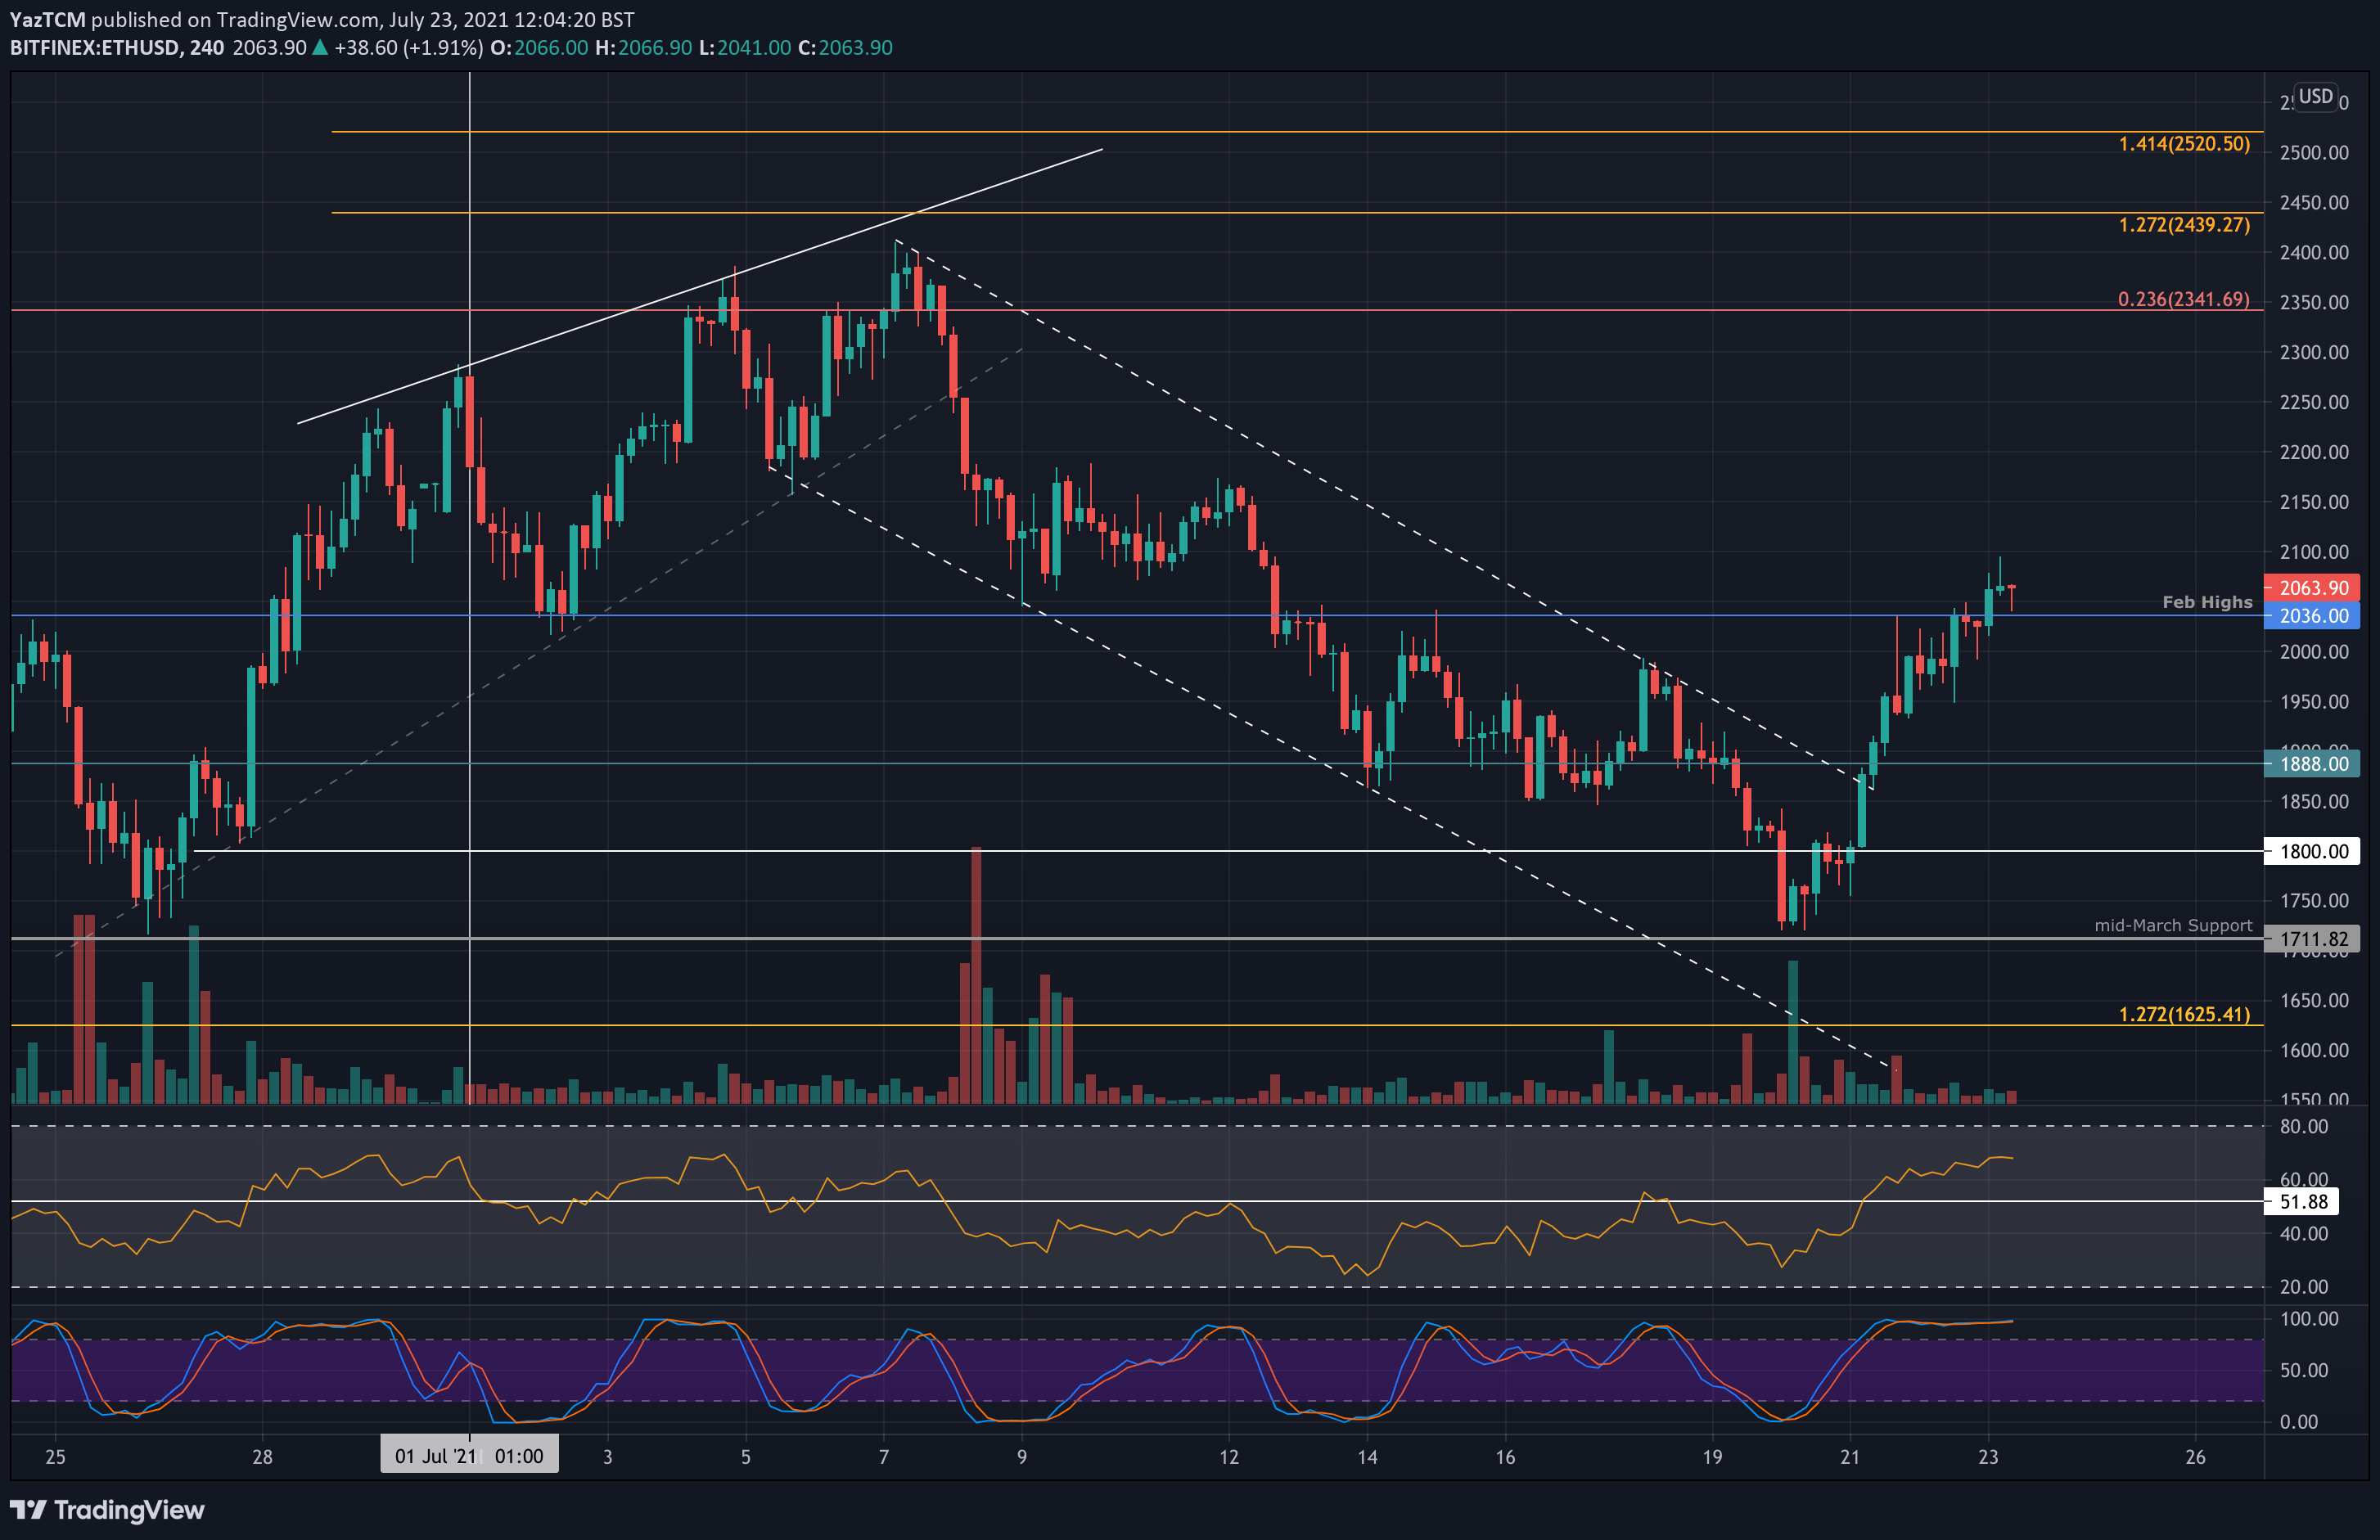Click the 1650.00 price axis label
Viewport: 2380px width, 1540px height.
pos(2314,1001)
